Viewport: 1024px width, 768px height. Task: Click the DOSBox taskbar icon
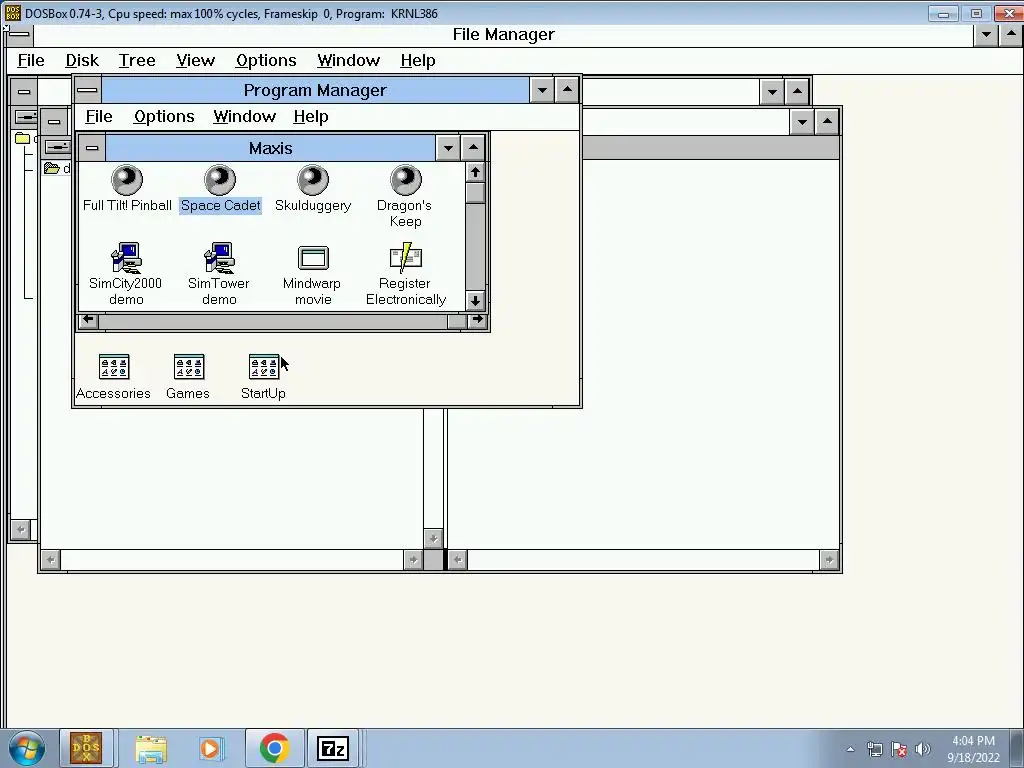click(x=86, y=748)
